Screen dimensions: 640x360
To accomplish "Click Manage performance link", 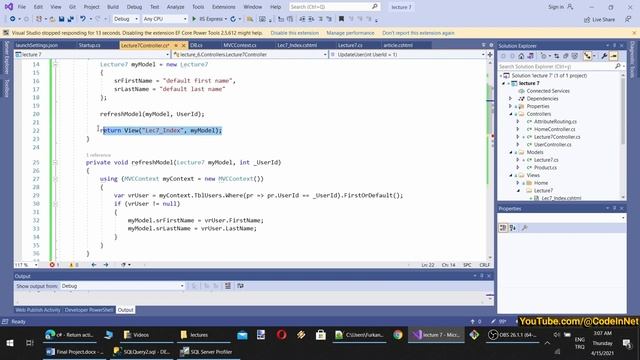I will pos(350,33).
